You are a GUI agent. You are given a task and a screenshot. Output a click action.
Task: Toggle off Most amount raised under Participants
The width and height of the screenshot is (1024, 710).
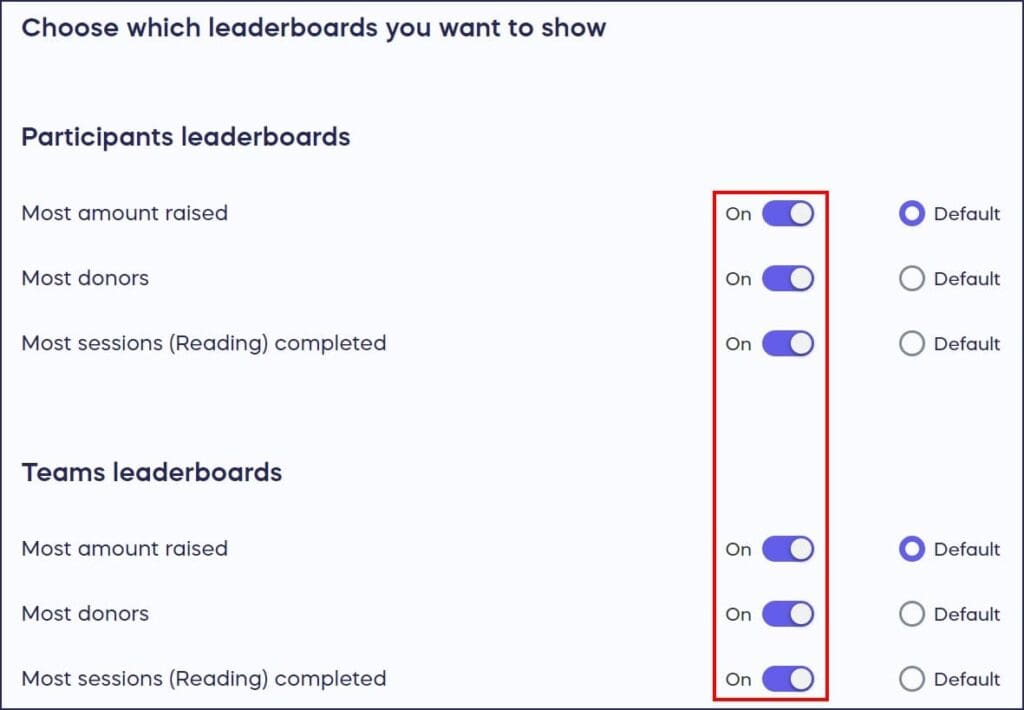click(x=789, y=213)
